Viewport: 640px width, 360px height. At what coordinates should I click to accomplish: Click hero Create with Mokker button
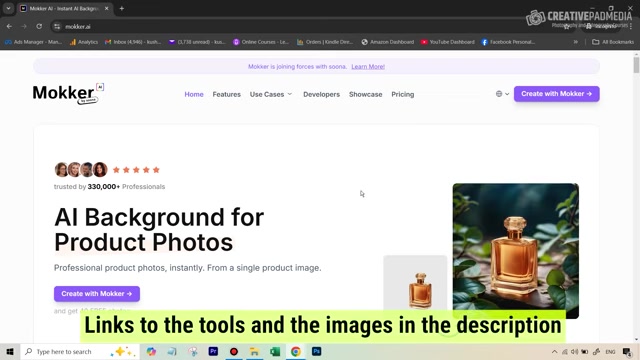coord(97,294)
